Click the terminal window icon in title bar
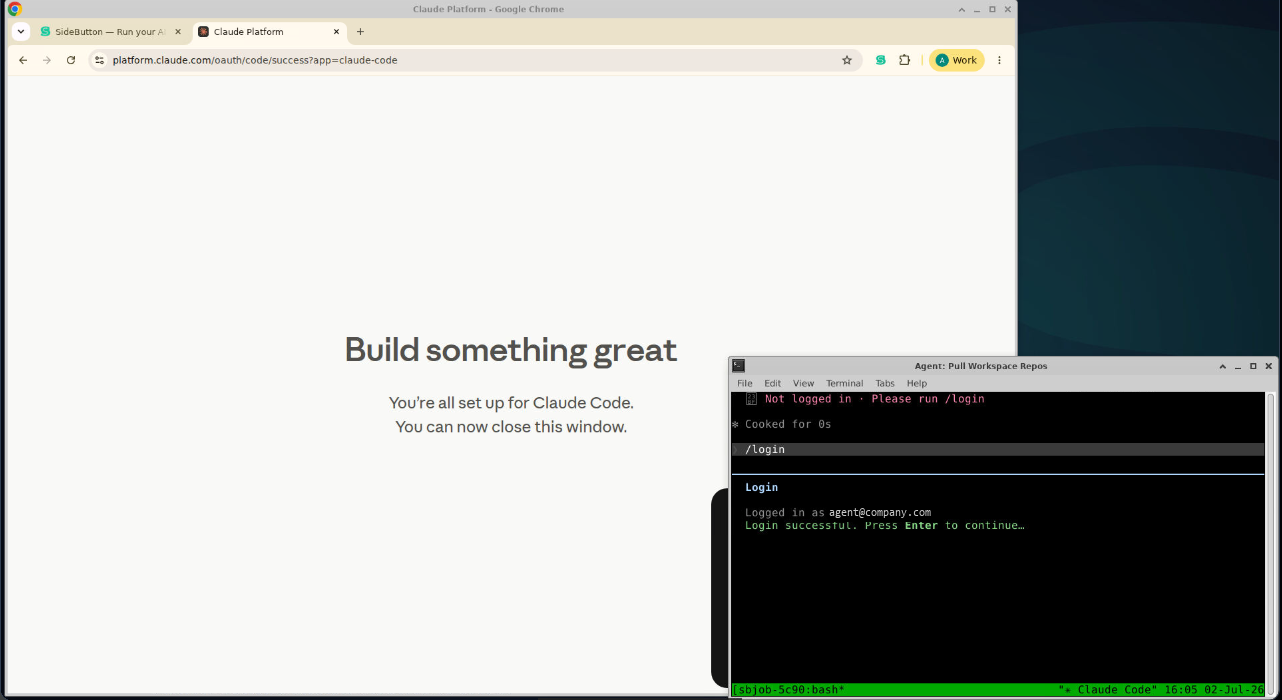1282x700 pixels. pos(738,366)
